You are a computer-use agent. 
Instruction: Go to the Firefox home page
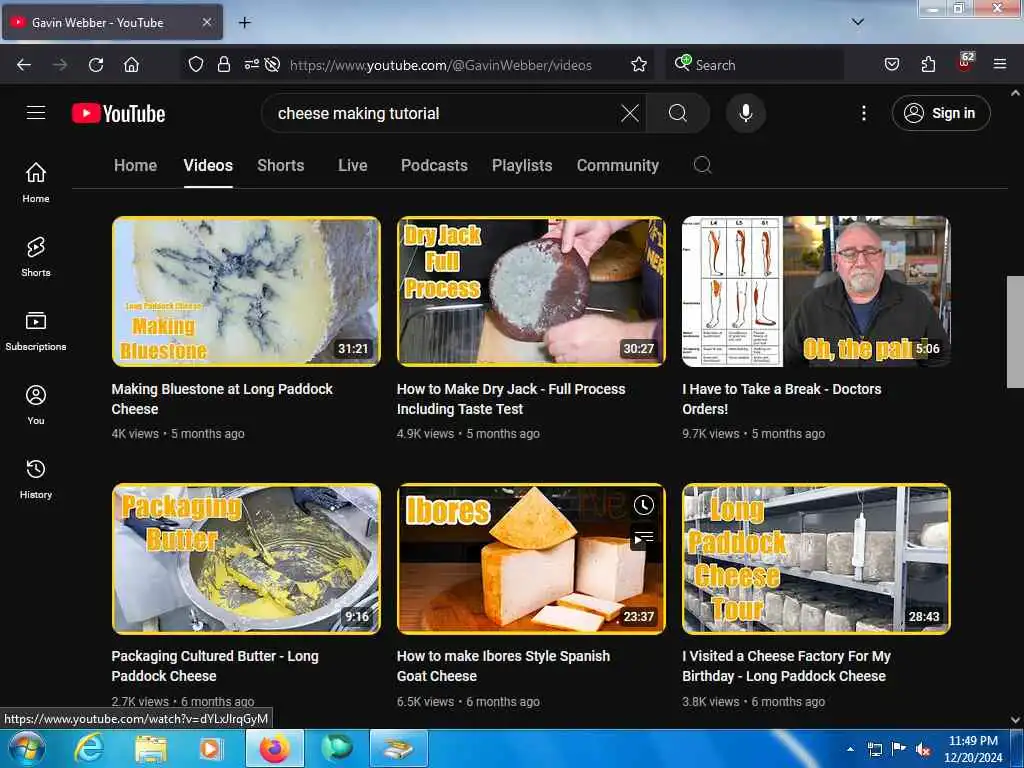coord(131,65)
